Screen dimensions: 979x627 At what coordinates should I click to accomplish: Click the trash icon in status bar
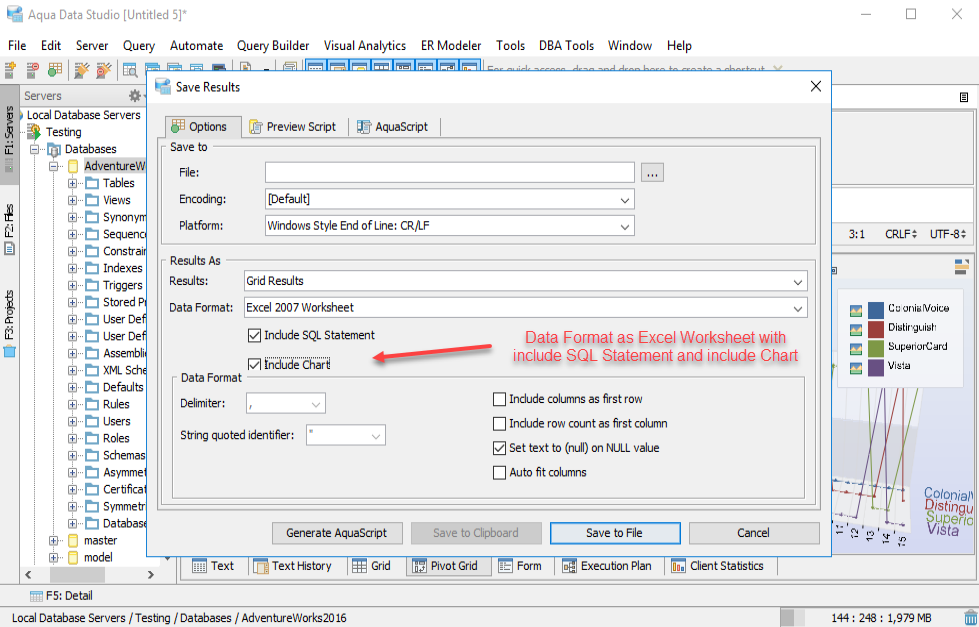971,618
